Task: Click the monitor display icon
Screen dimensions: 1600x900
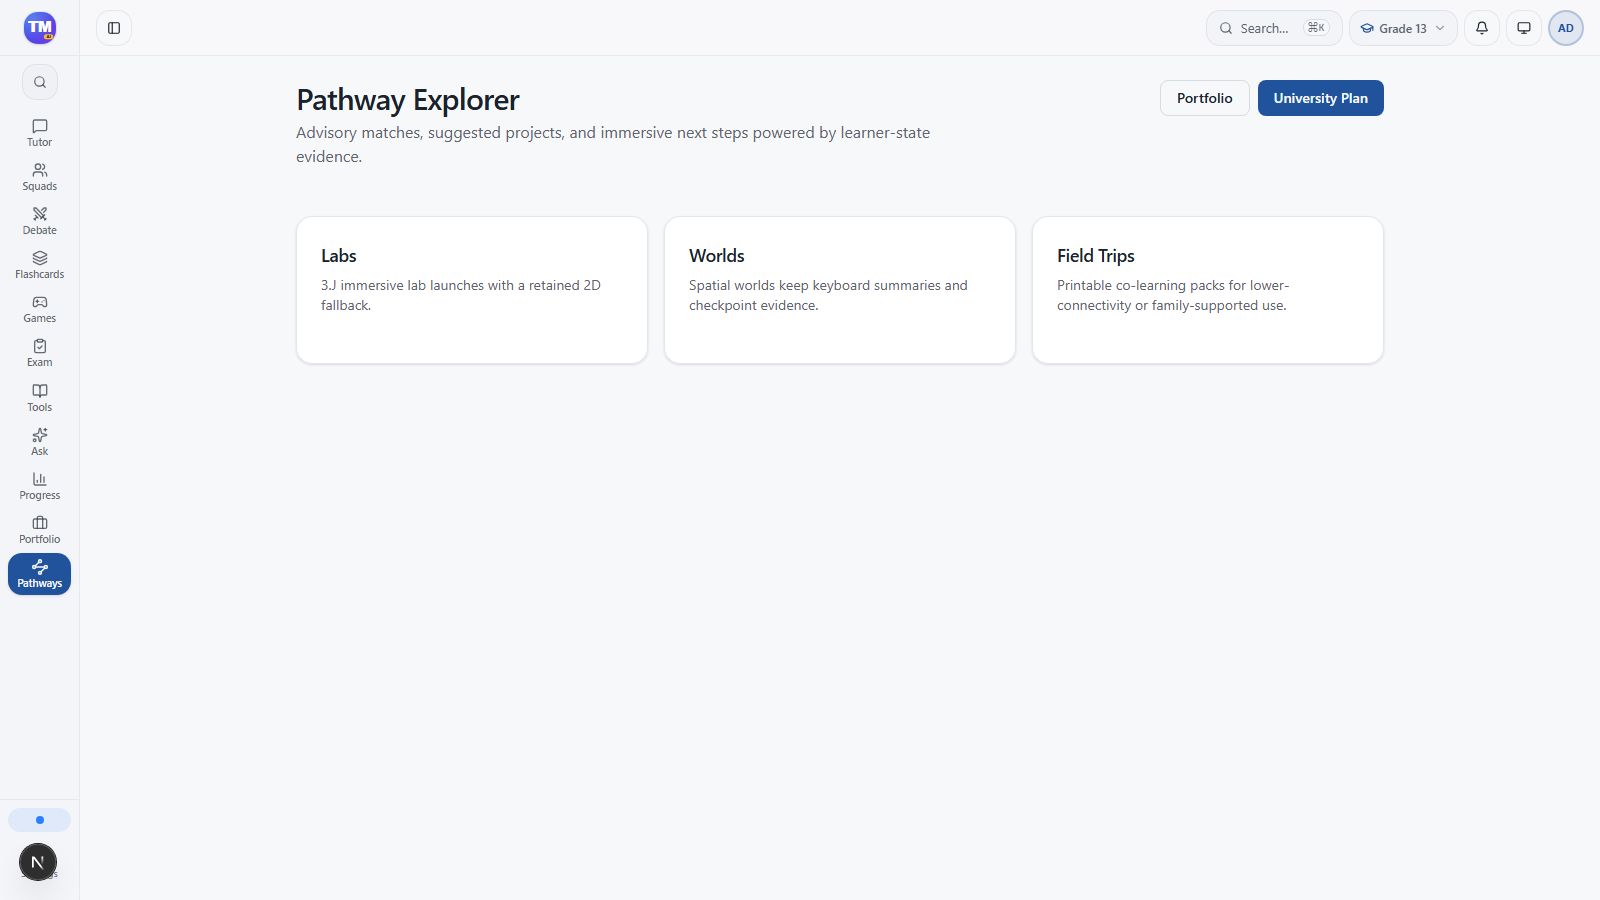Action: [x=1524, y=28]
